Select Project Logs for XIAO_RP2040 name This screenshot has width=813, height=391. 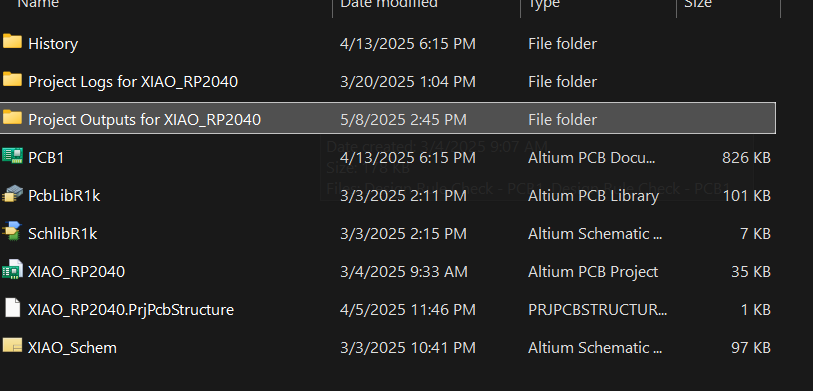133,82
